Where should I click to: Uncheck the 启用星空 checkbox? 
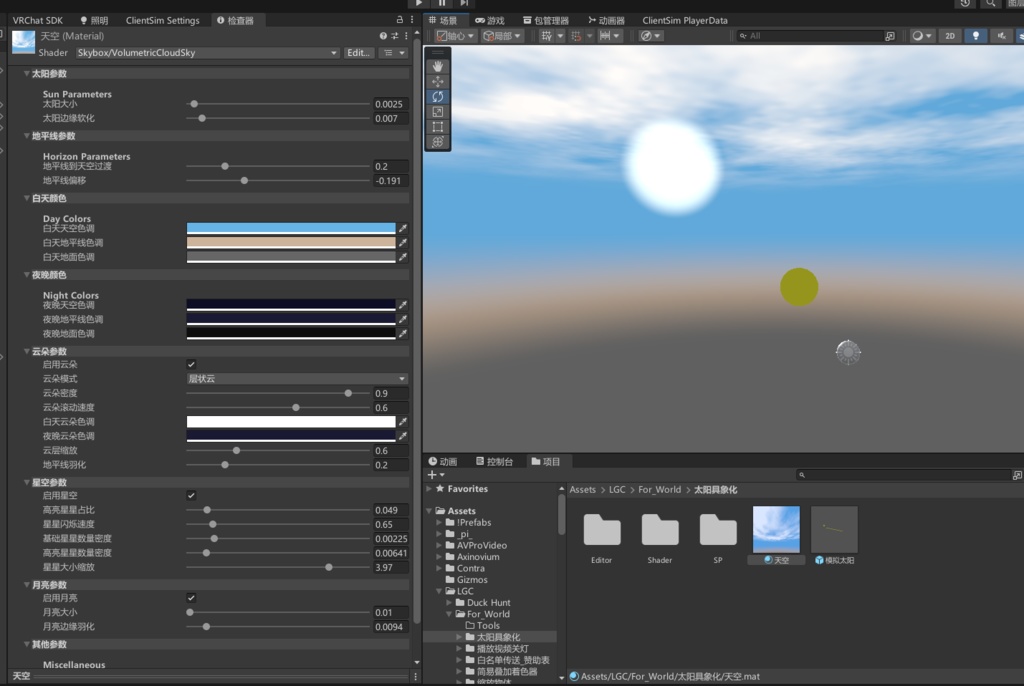tap(192, 495)
